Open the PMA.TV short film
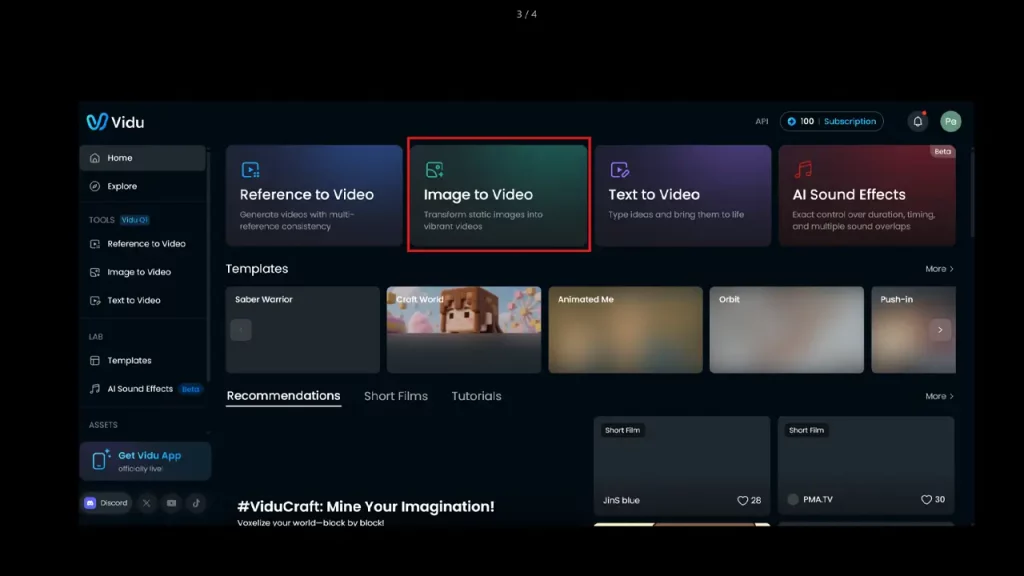The height and width of the screenshot is (576, 1024). pos(866,466)
